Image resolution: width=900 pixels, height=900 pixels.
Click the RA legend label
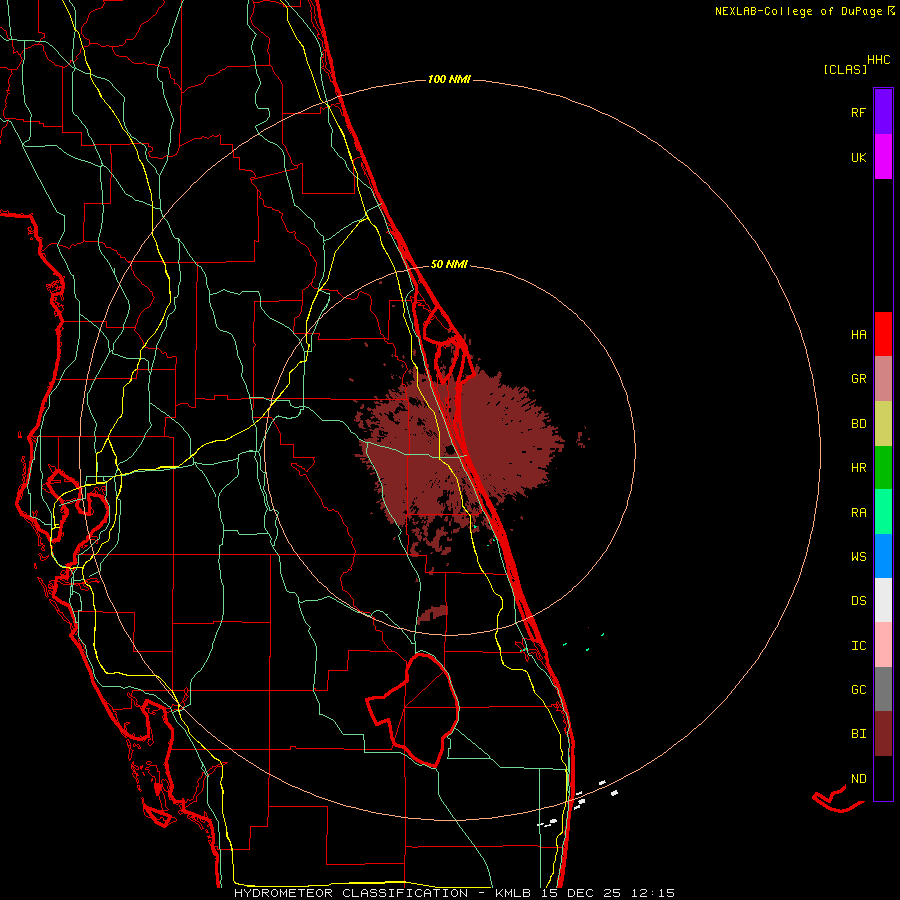tap(858, 513)
